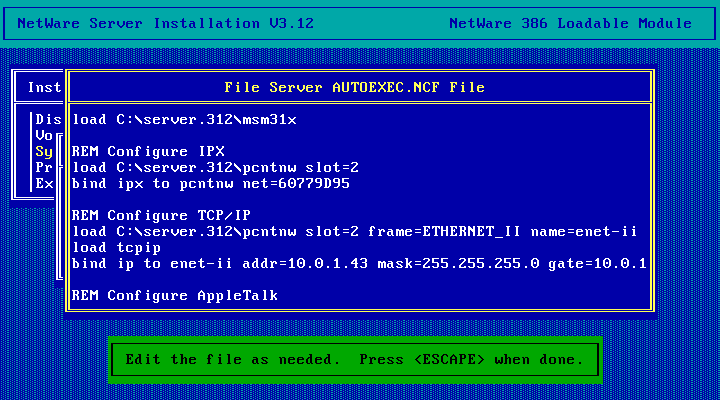720x400 pixels.
Task: Click the 'Press <ESCAPE> when done.' hint
Action: [x=472, y=360]
